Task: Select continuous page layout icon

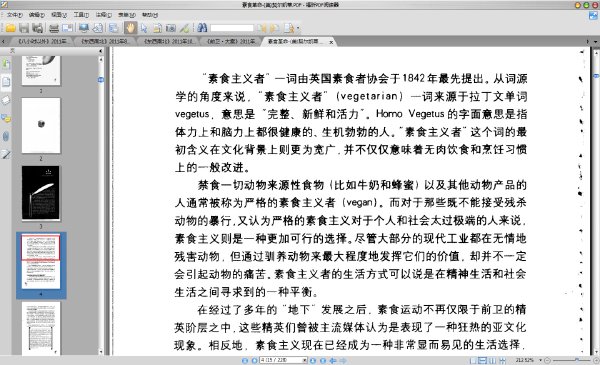Action: [483, 360]
